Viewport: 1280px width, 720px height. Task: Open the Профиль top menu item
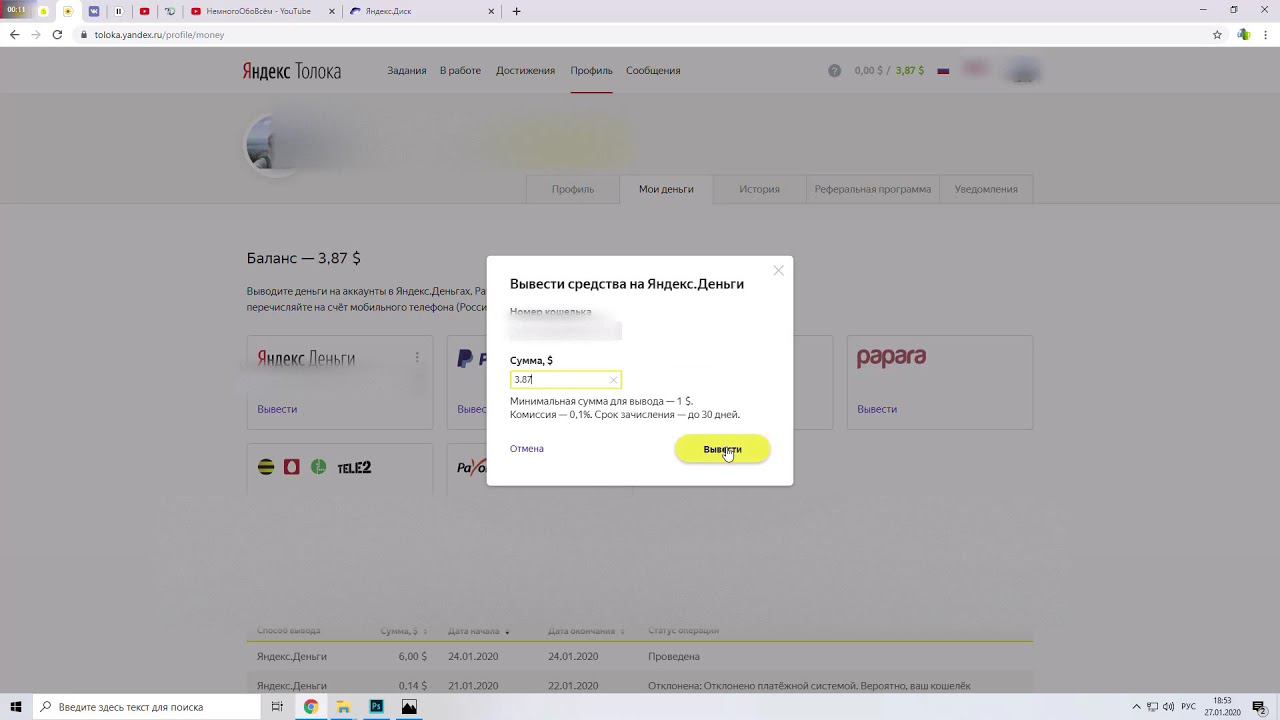tap(591, 70)
